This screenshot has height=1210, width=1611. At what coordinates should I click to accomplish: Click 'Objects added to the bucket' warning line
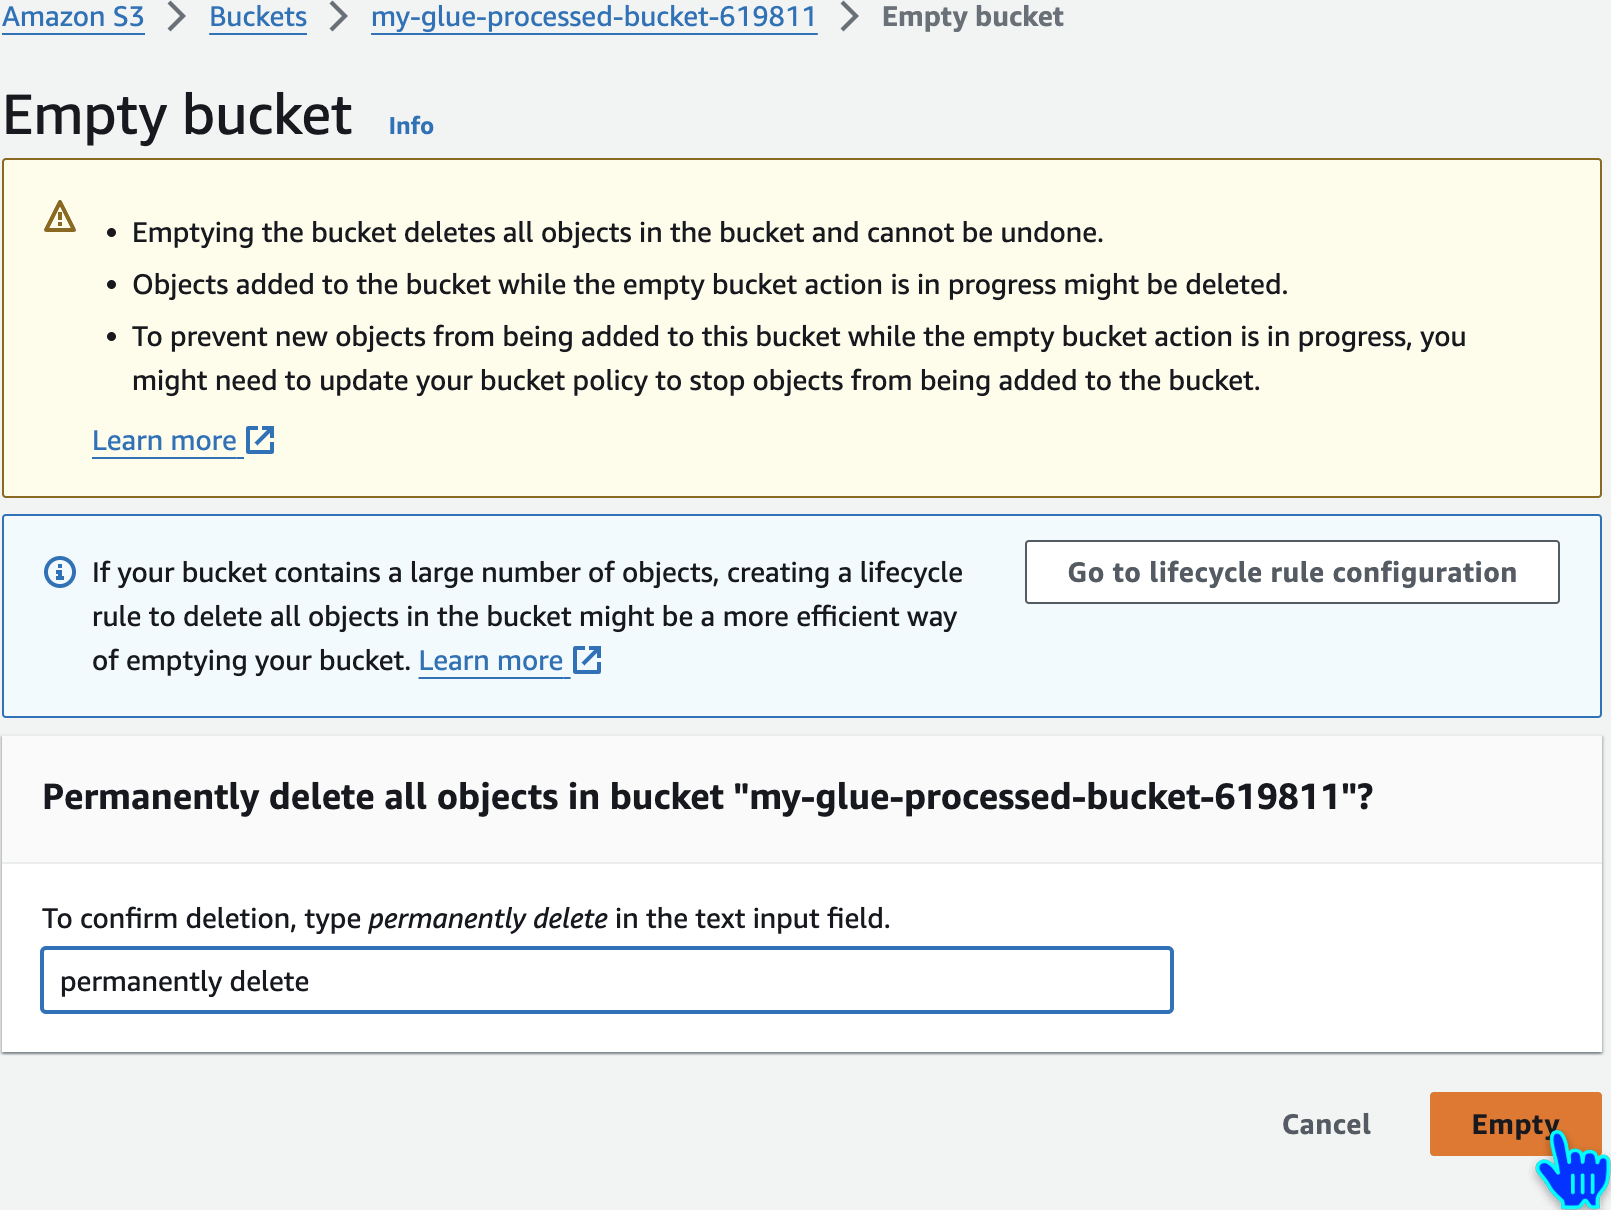[710, 284]
